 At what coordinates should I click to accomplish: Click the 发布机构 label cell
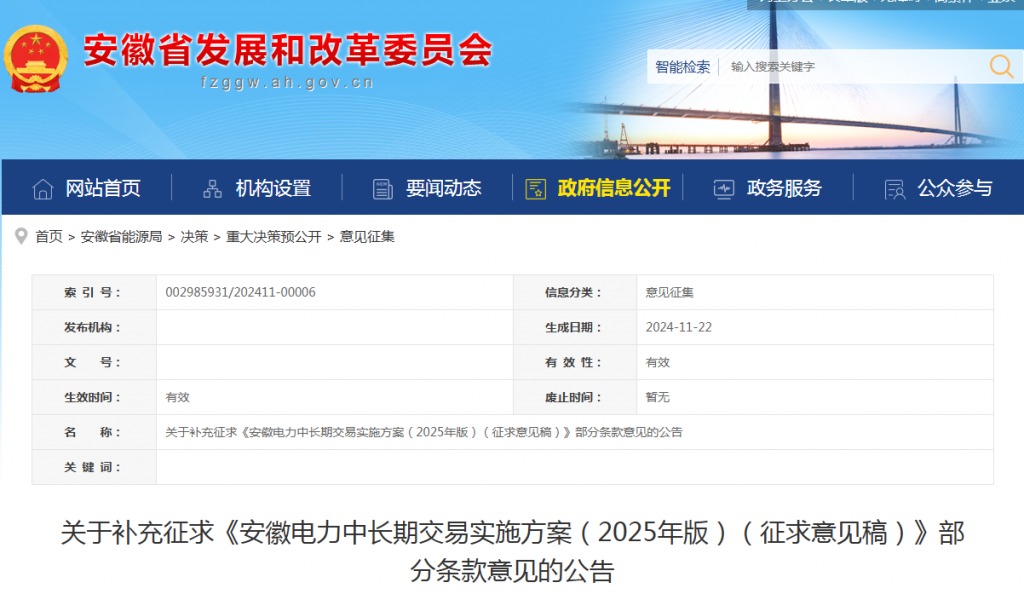[x=94, y=328]
